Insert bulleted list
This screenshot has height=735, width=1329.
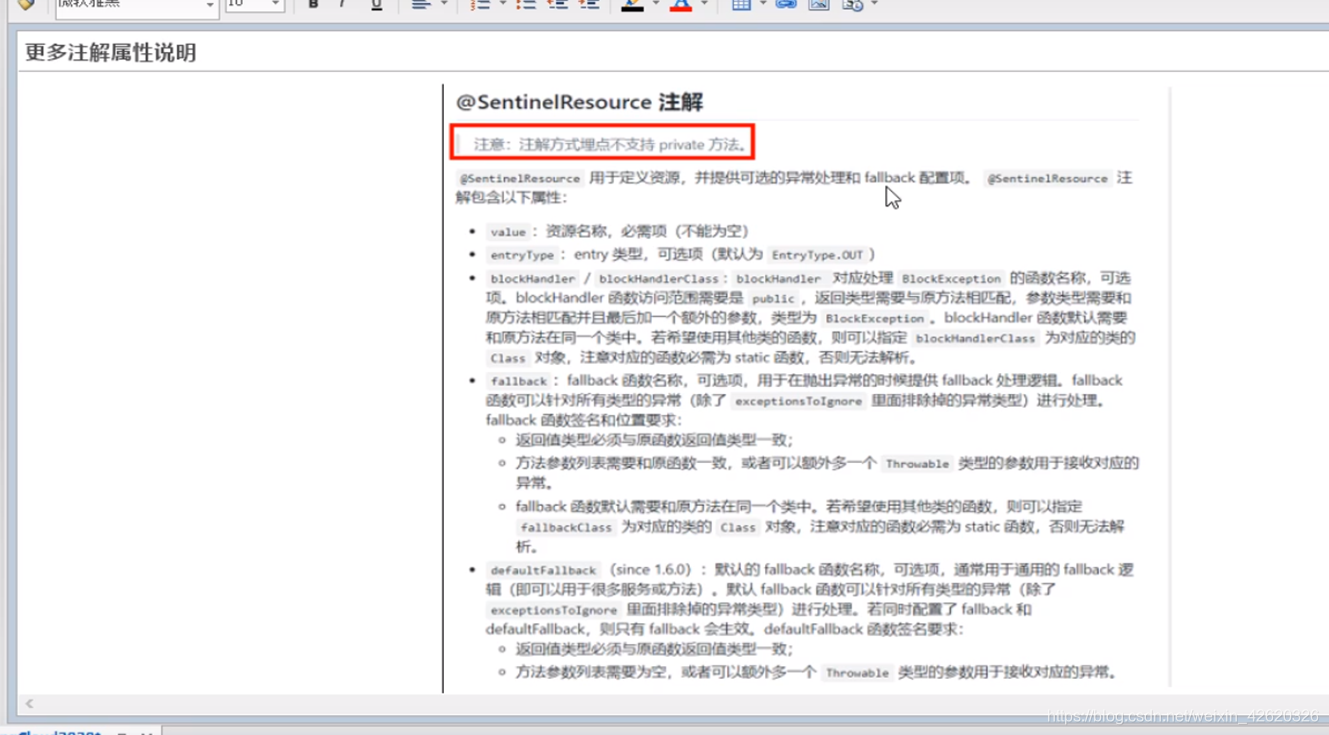(x=526, y=4)
